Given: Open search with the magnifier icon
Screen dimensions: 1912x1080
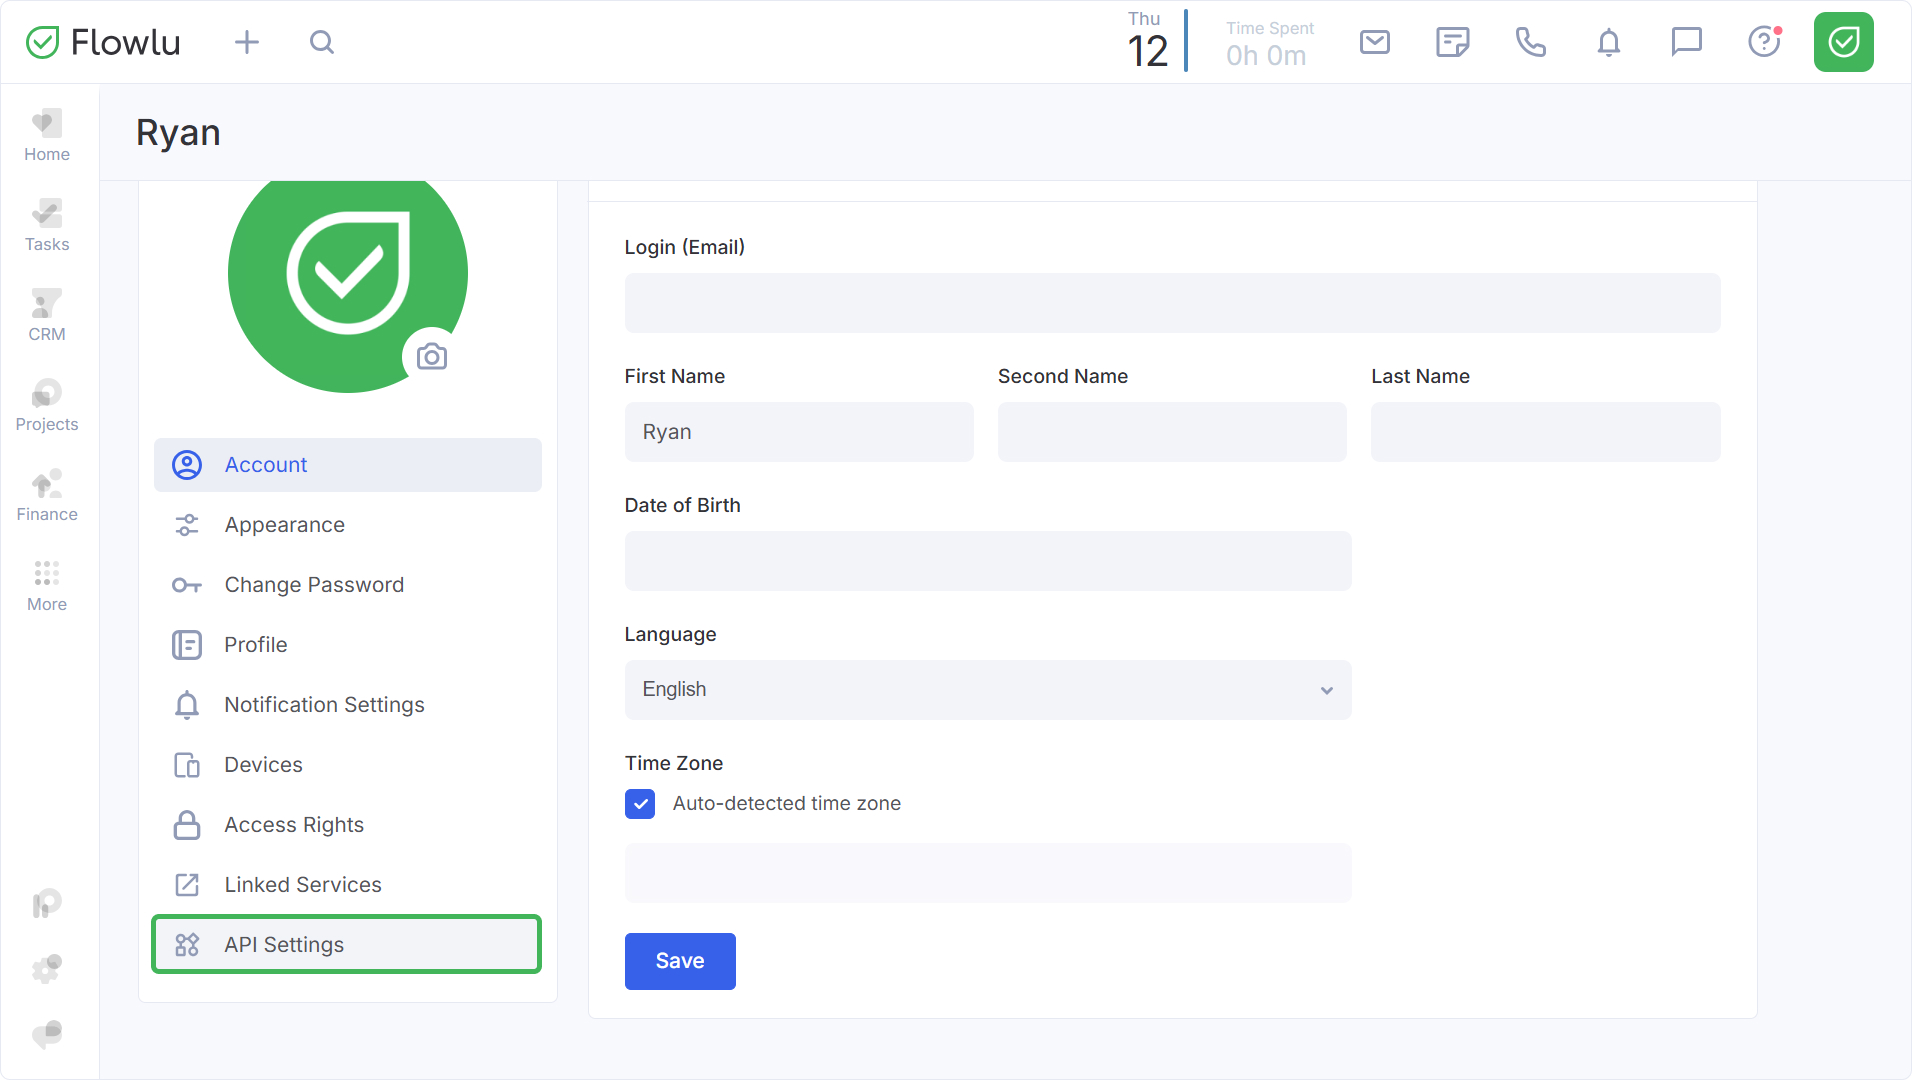Looking at the screenshot, I should [x=321, y=42].
